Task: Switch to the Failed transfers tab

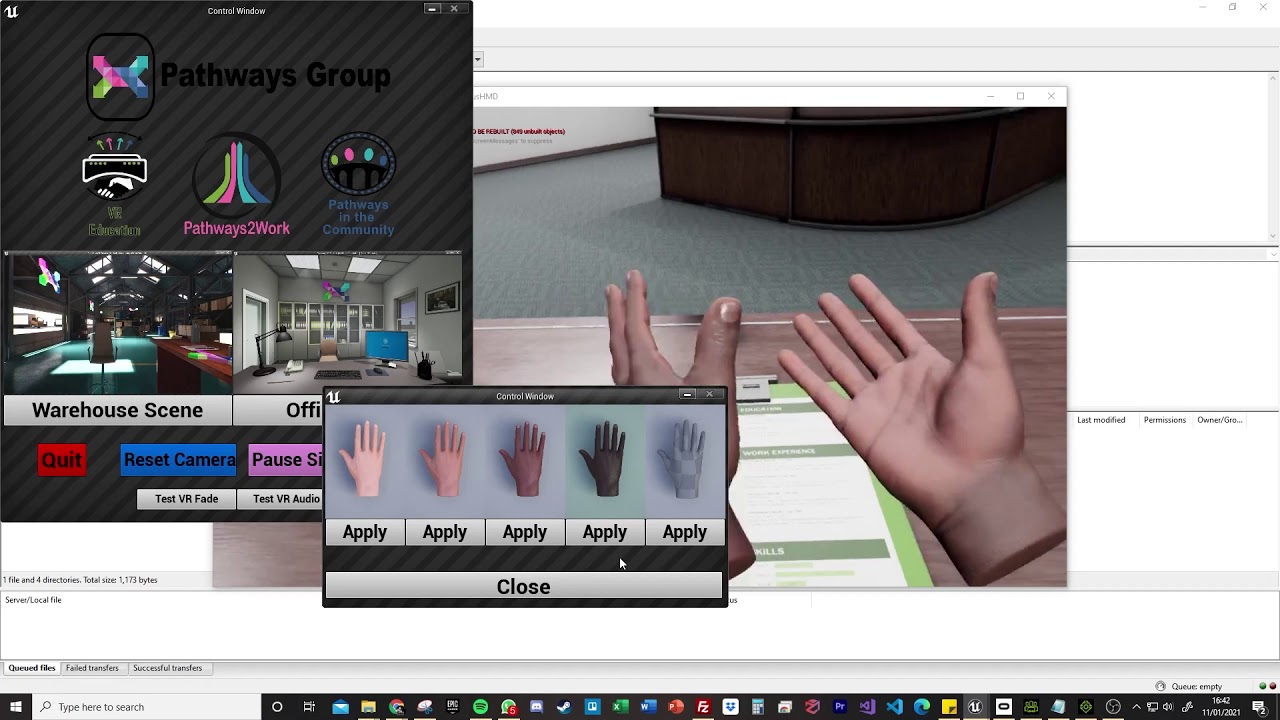Action: (x=92, y=668)
